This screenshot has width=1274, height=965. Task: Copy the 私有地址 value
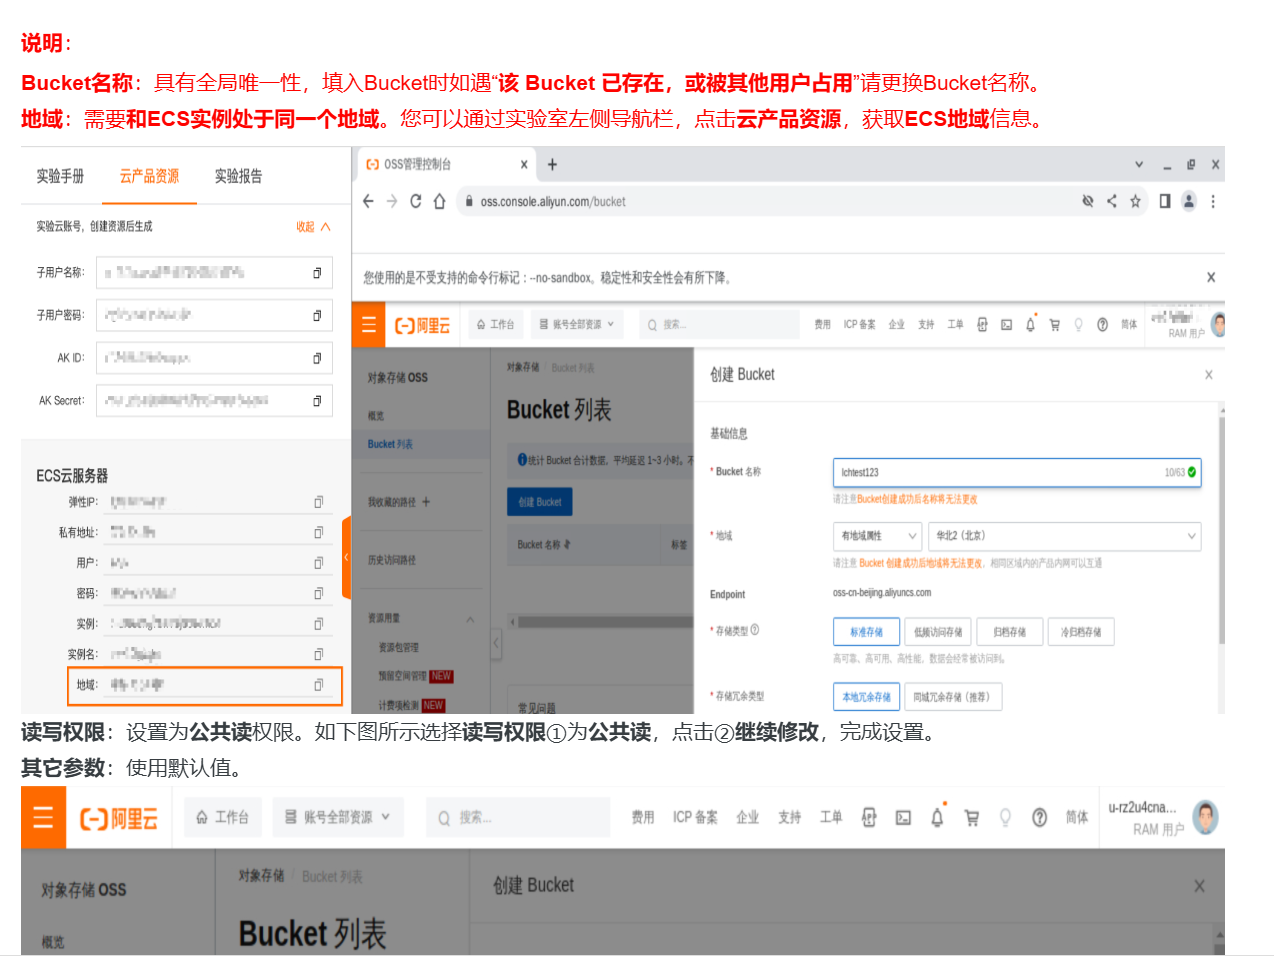click(318, 533)
